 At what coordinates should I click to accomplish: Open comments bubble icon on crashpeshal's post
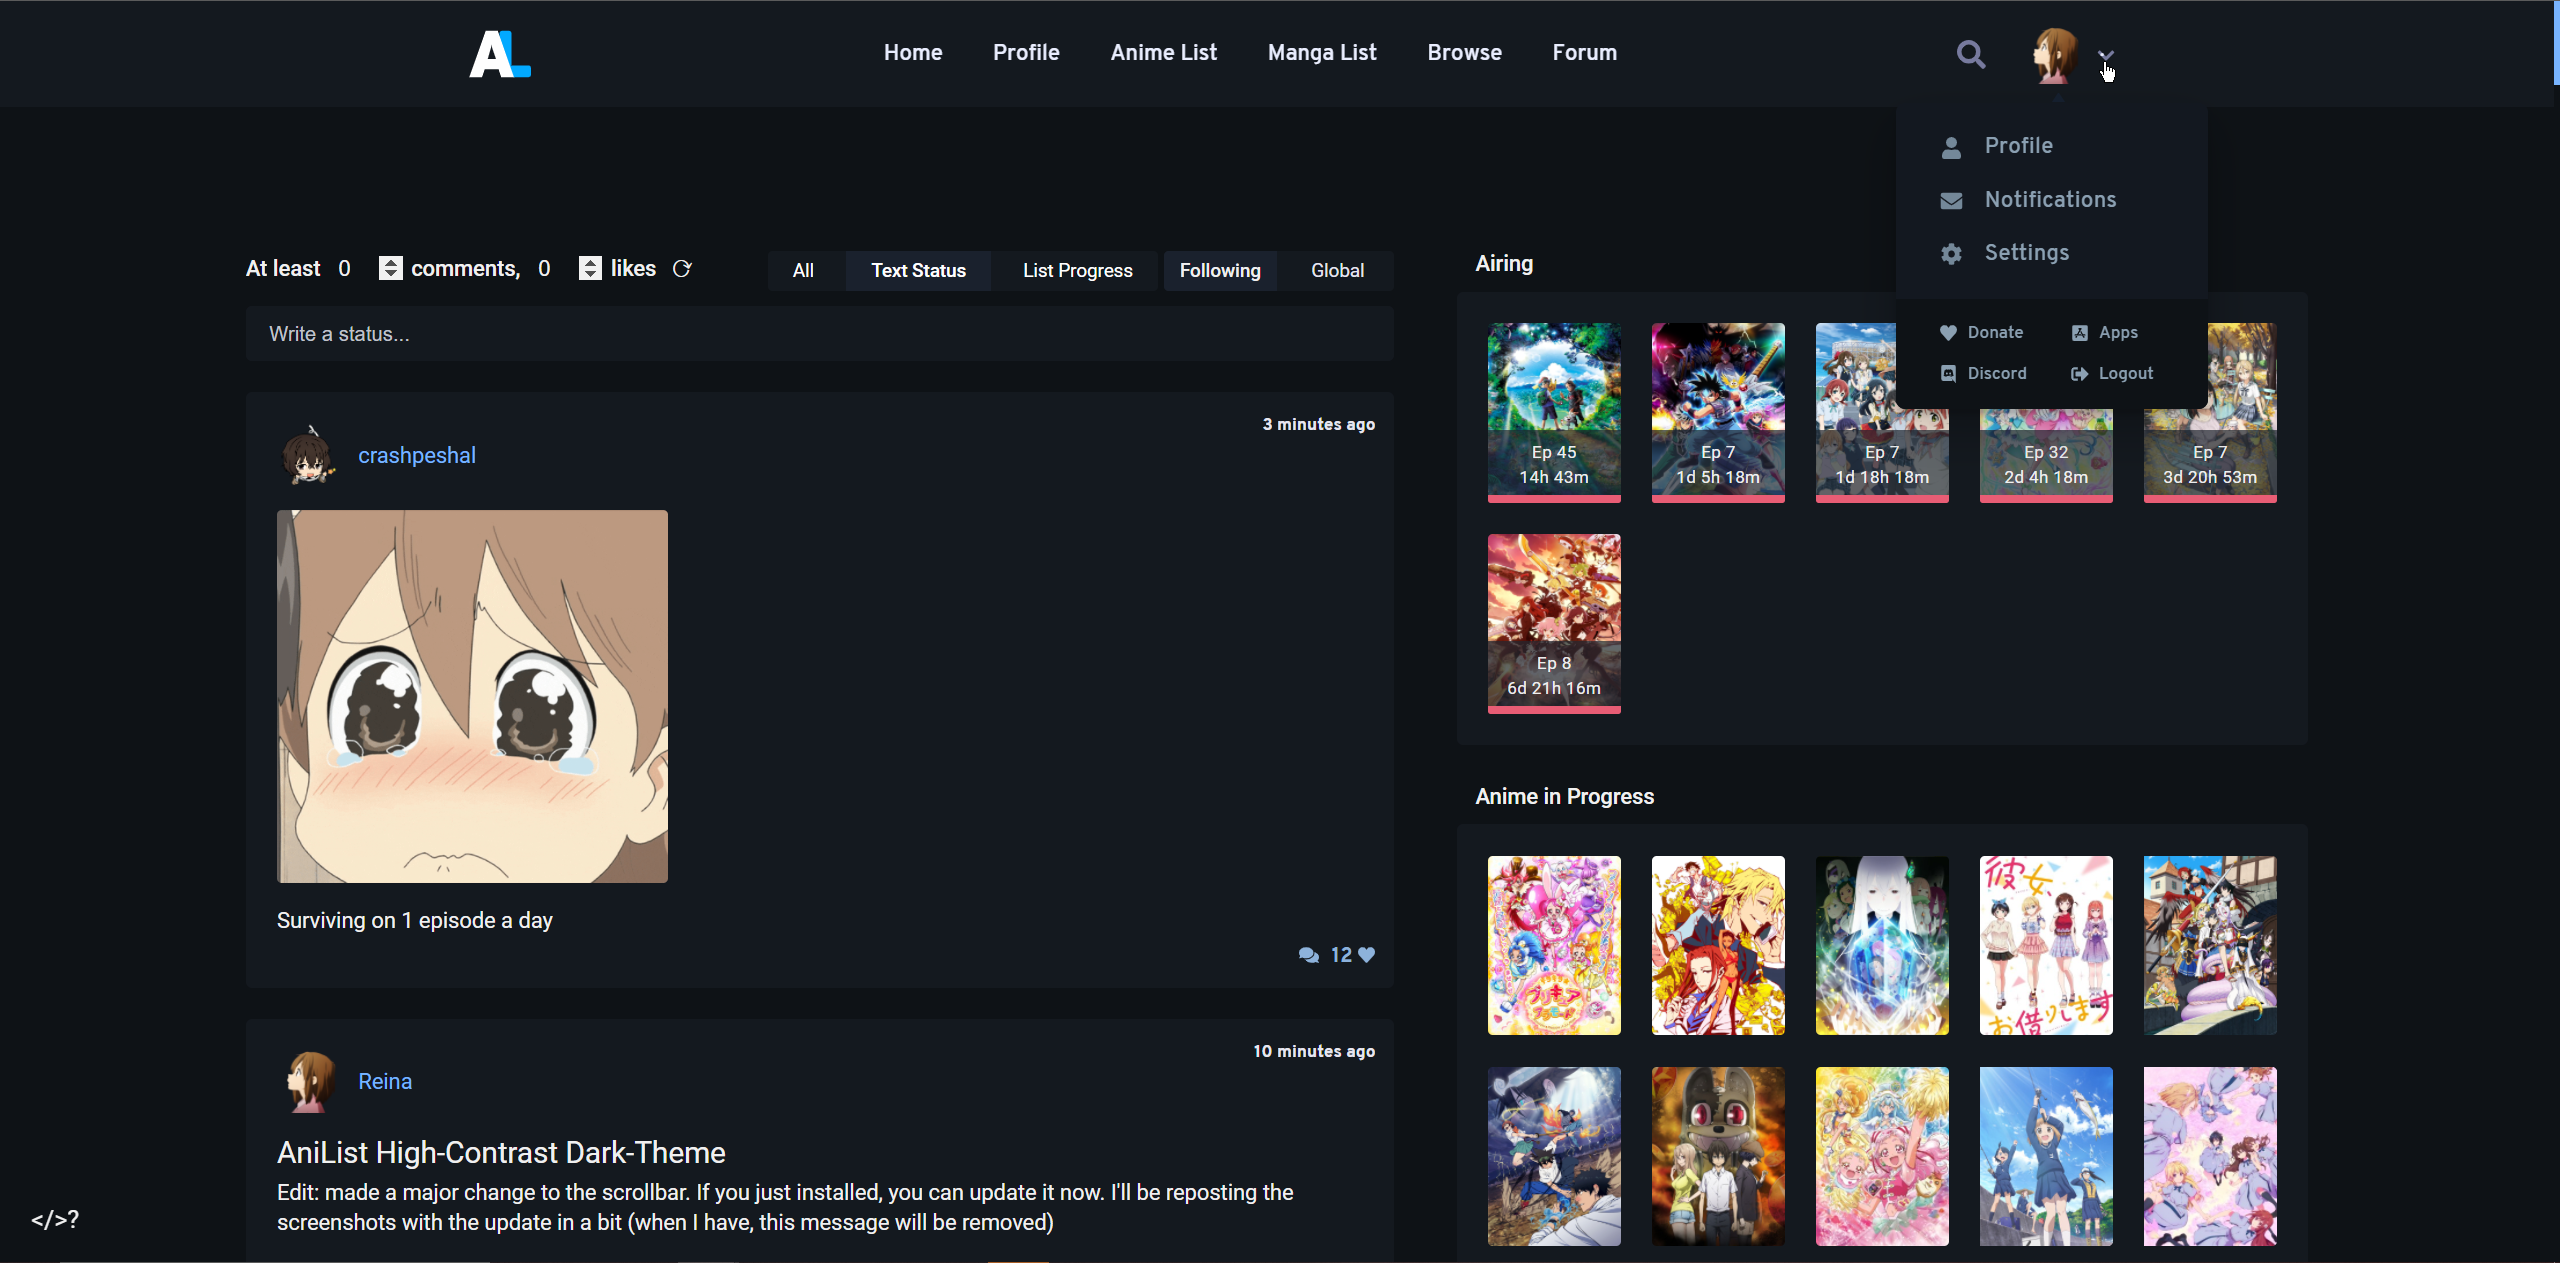coord(1308,955)
